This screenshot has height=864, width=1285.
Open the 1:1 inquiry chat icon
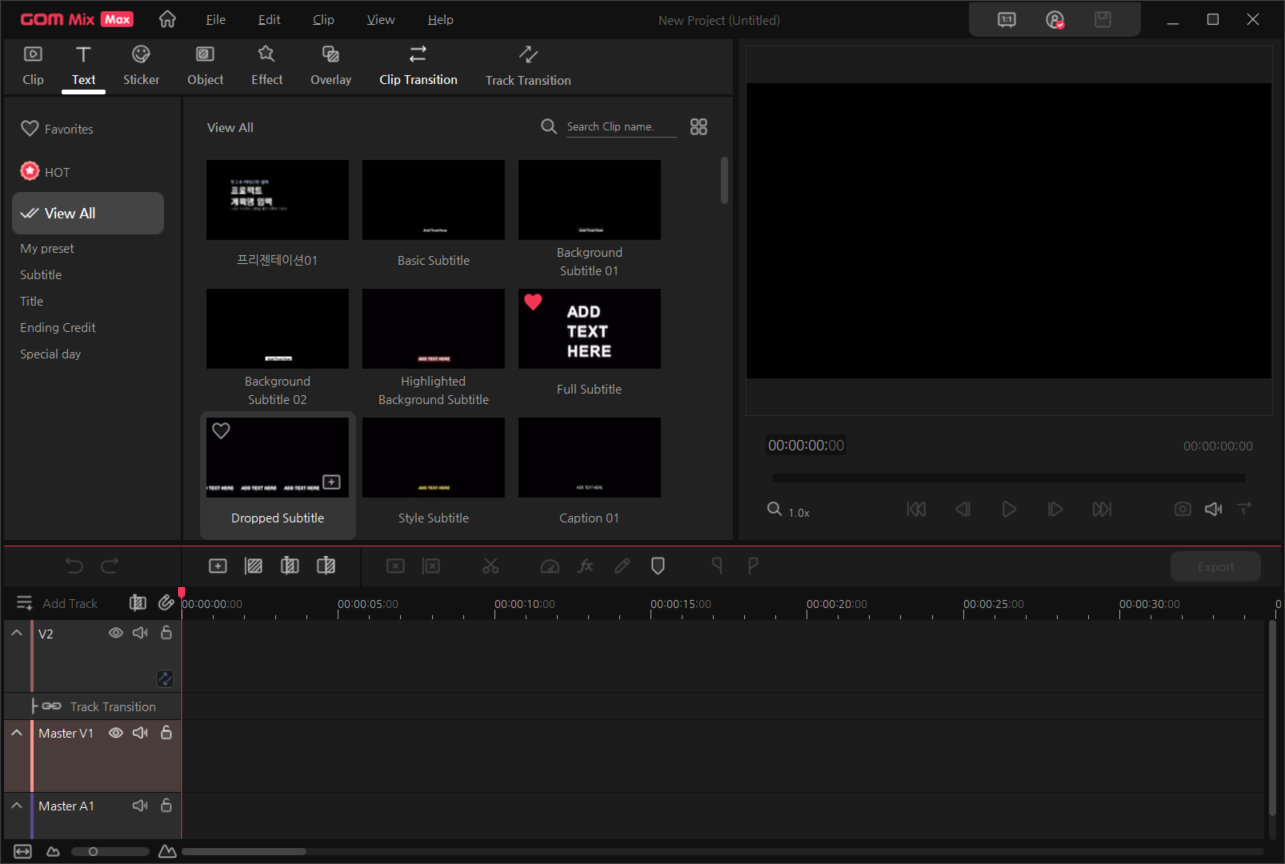1007,20
